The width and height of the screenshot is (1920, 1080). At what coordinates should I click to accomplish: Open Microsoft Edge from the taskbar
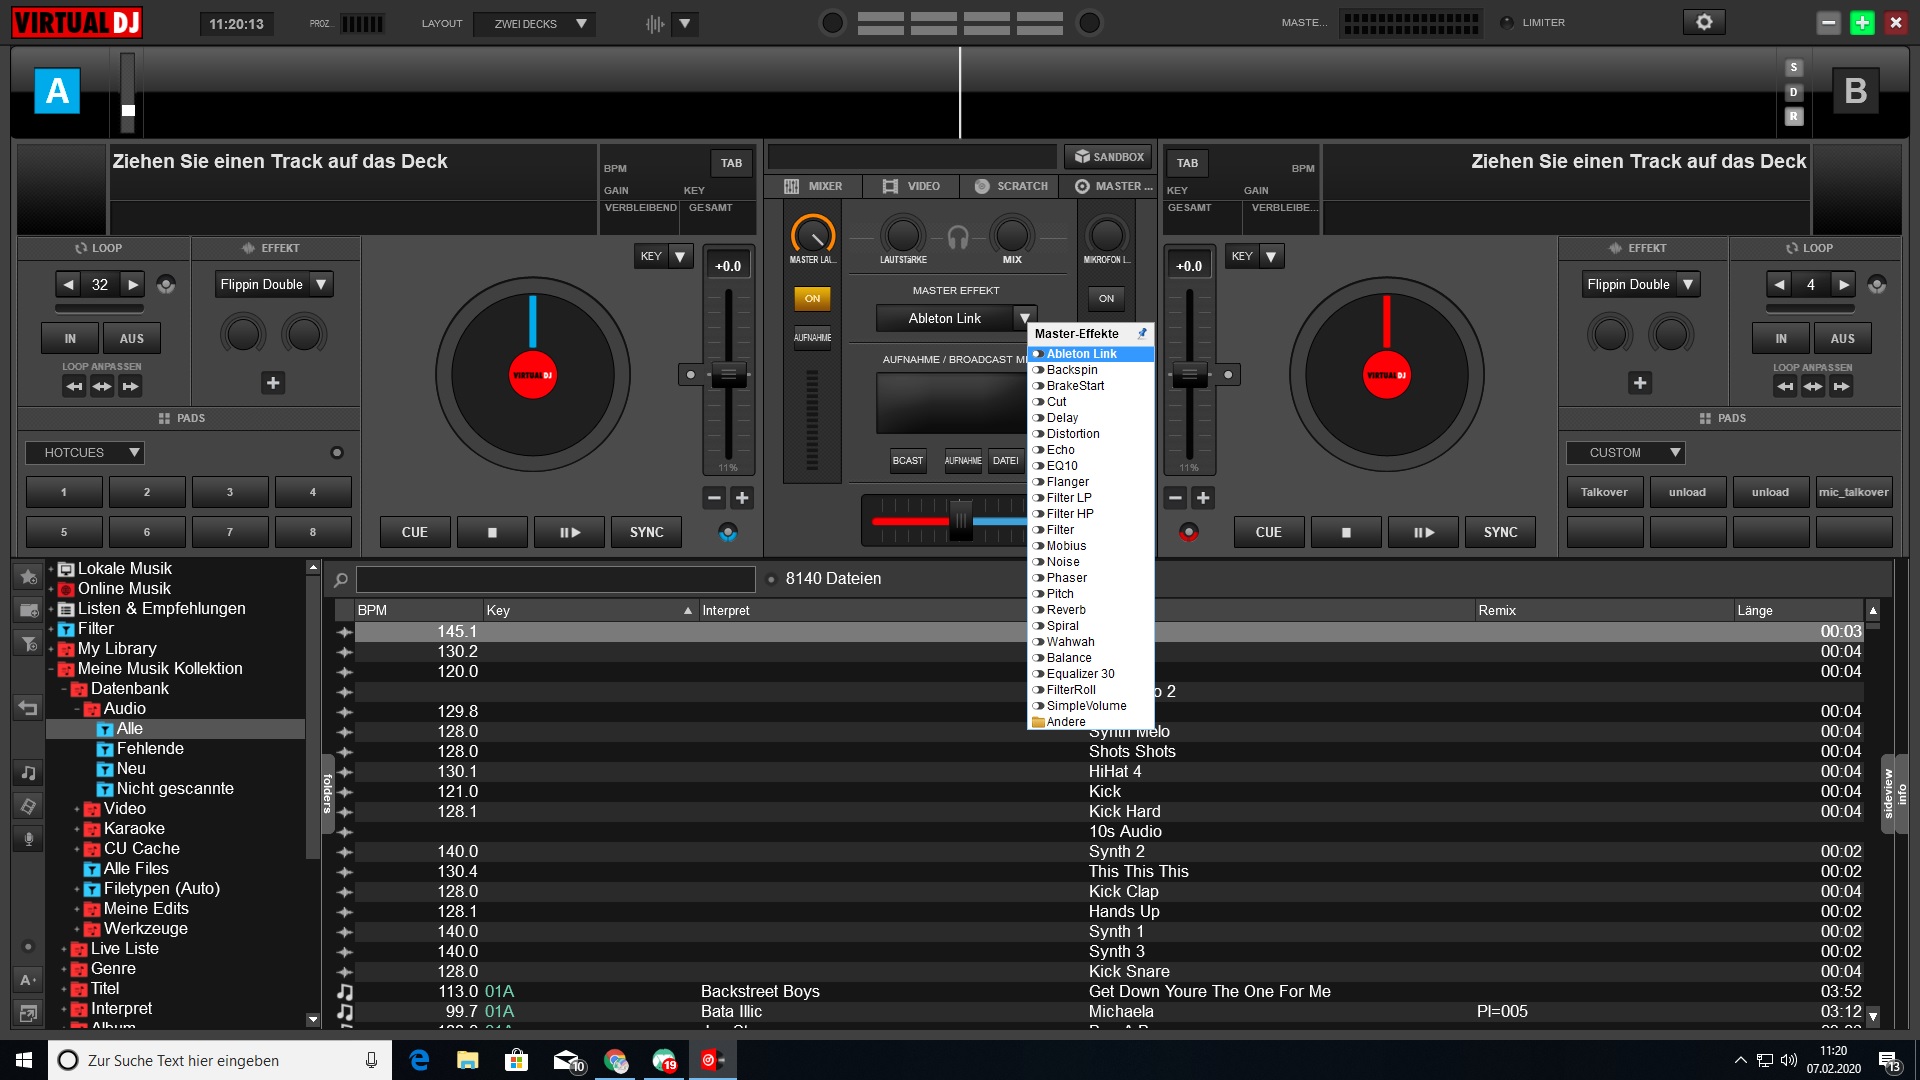tap(419, 1060)
